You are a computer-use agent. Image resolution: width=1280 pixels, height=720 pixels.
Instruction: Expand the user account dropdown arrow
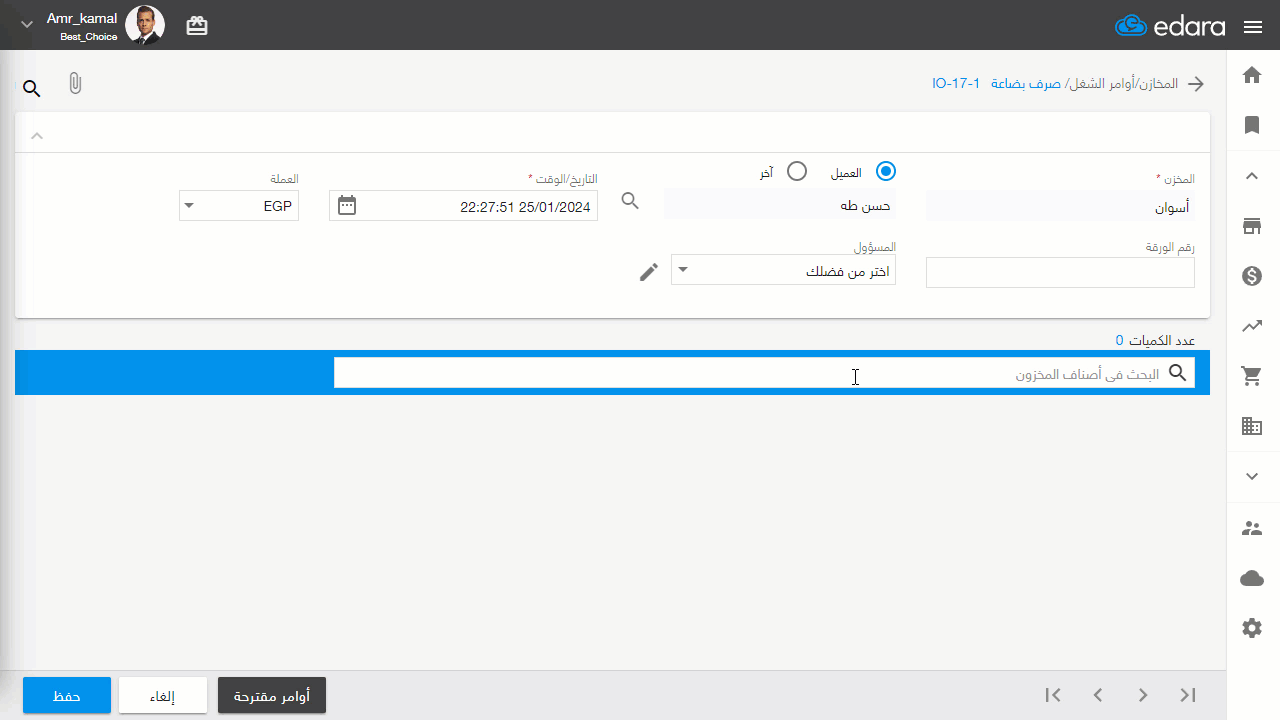[27, 25]
